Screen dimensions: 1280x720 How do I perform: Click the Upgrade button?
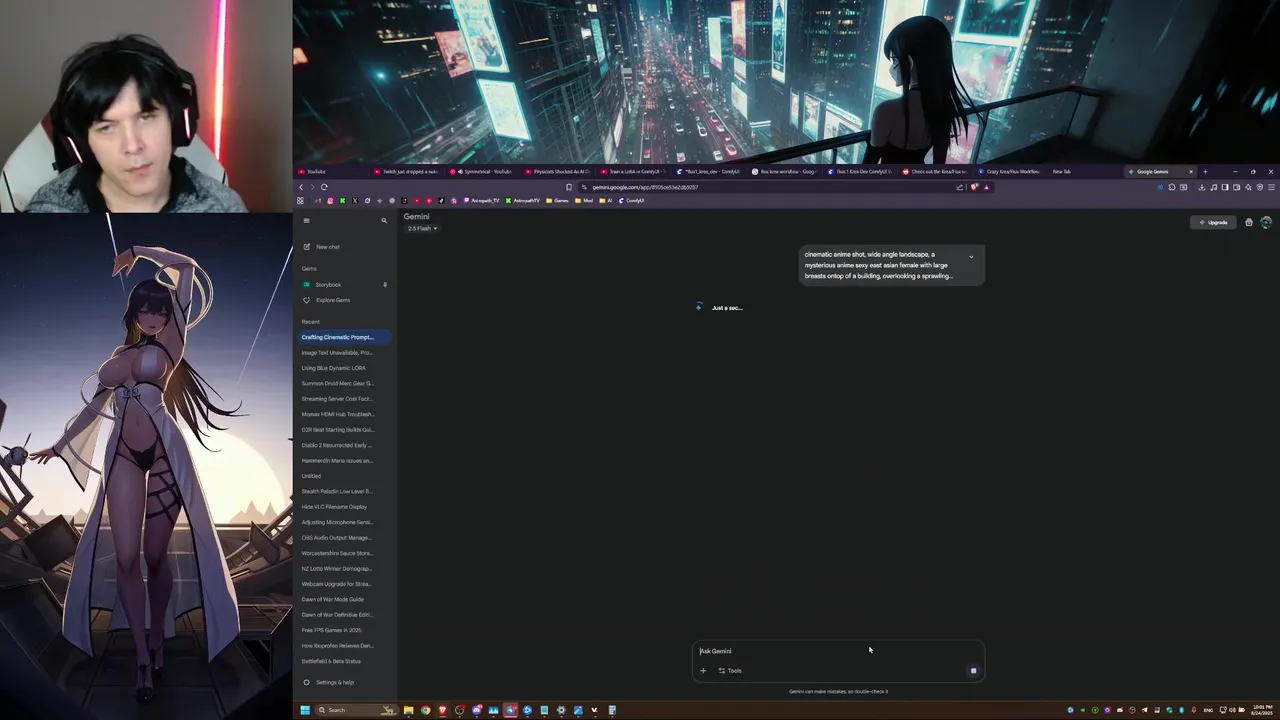(1213, 222)
